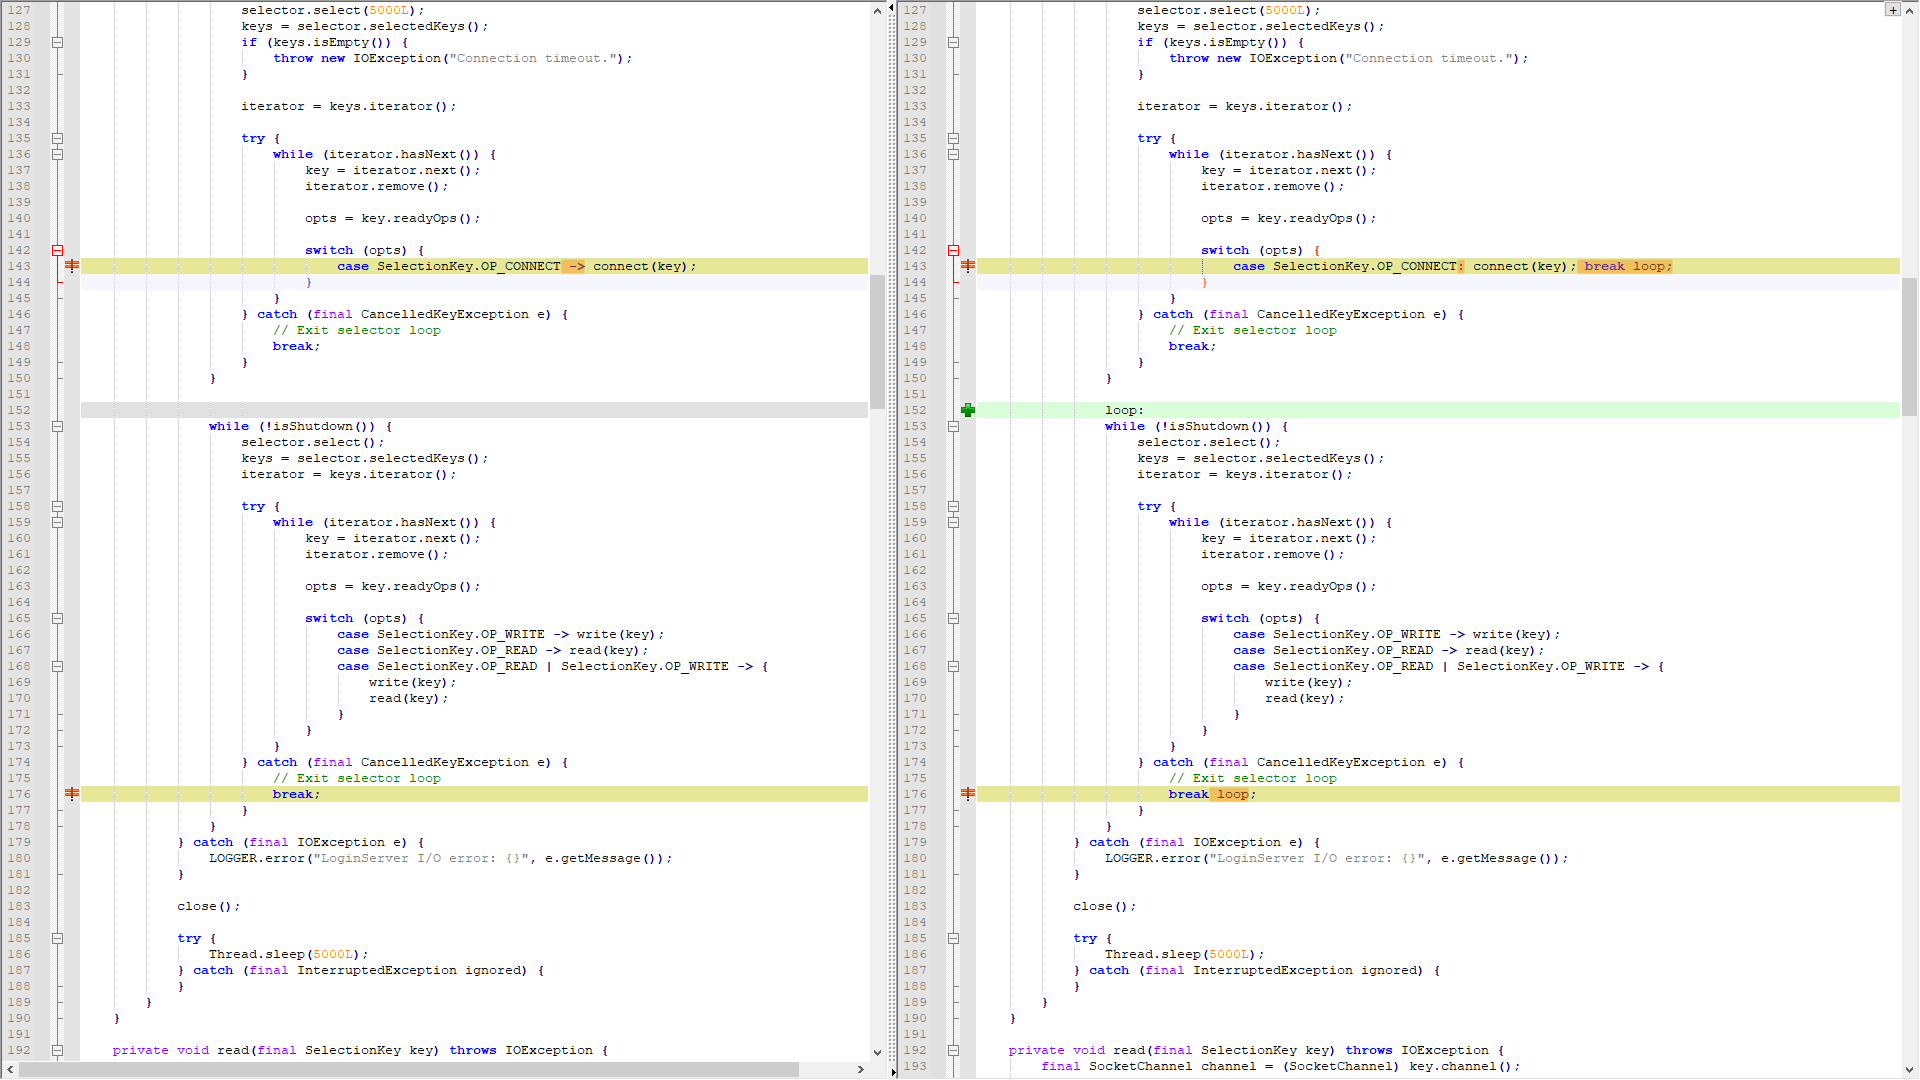
Task: Click 'opts = key.readyOps();' on right pane line 140
Action: (x=1288, y=218)
